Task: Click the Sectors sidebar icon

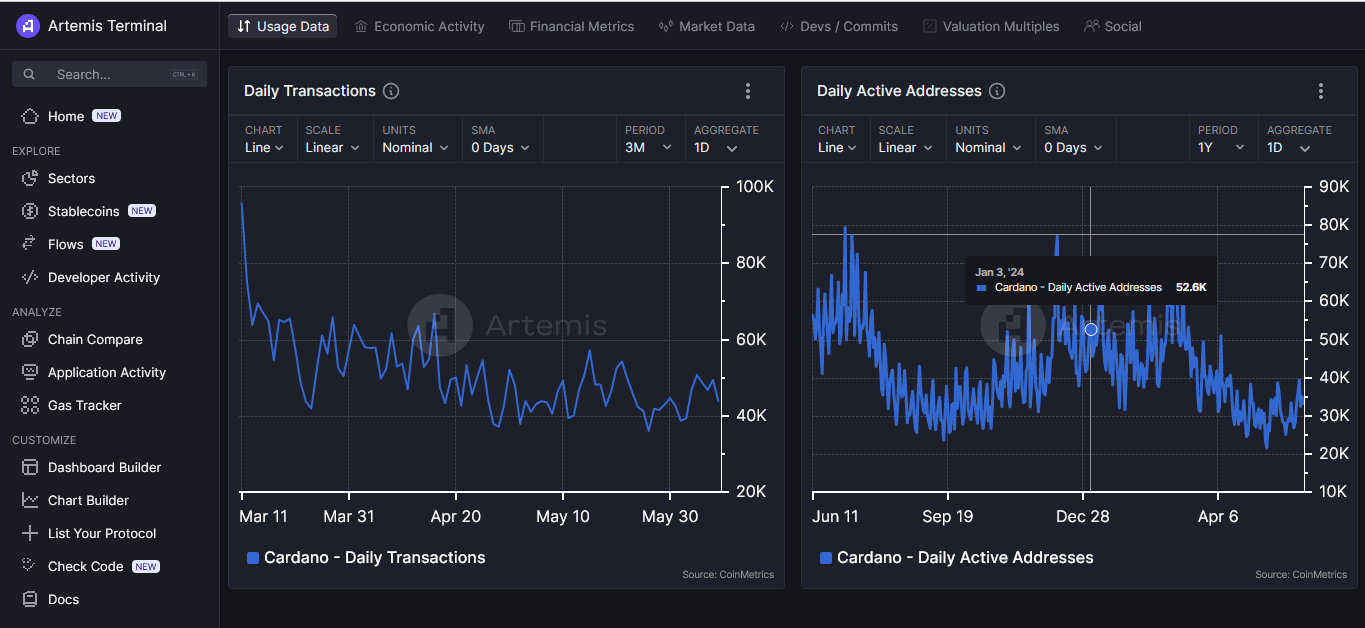Action: [30, 178]
